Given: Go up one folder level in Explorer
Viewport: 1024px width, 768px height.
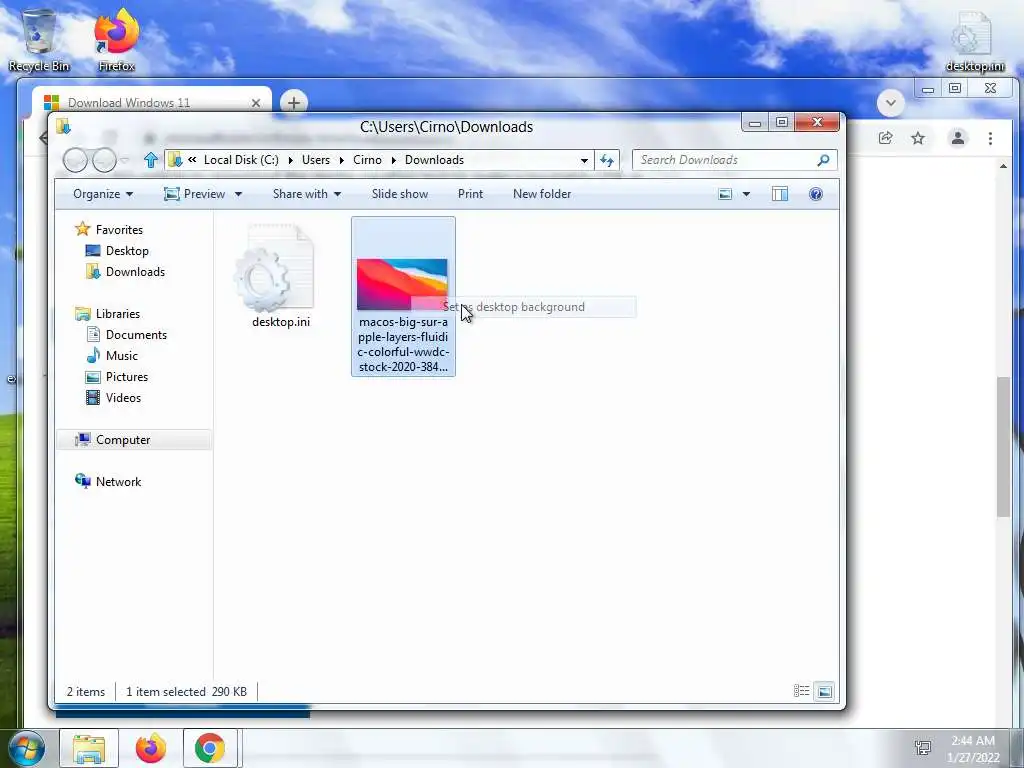Looking at the screenshot, I should (151, 160).
